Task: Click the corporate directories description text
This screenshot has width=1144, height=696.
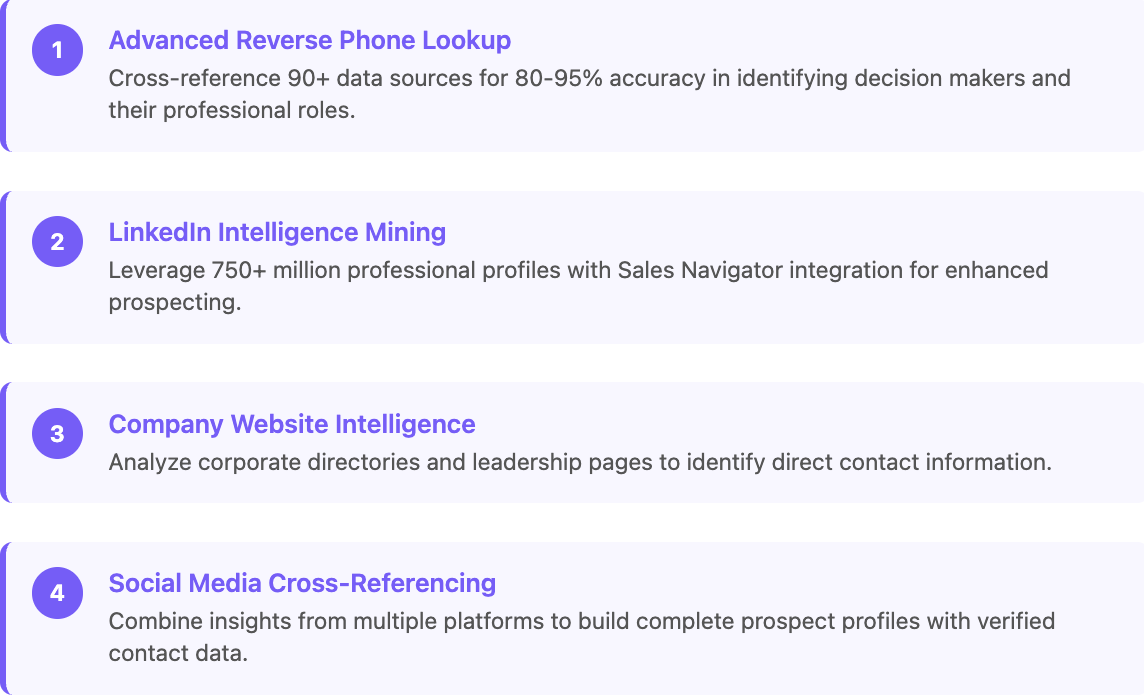Action: pos(580,462)
